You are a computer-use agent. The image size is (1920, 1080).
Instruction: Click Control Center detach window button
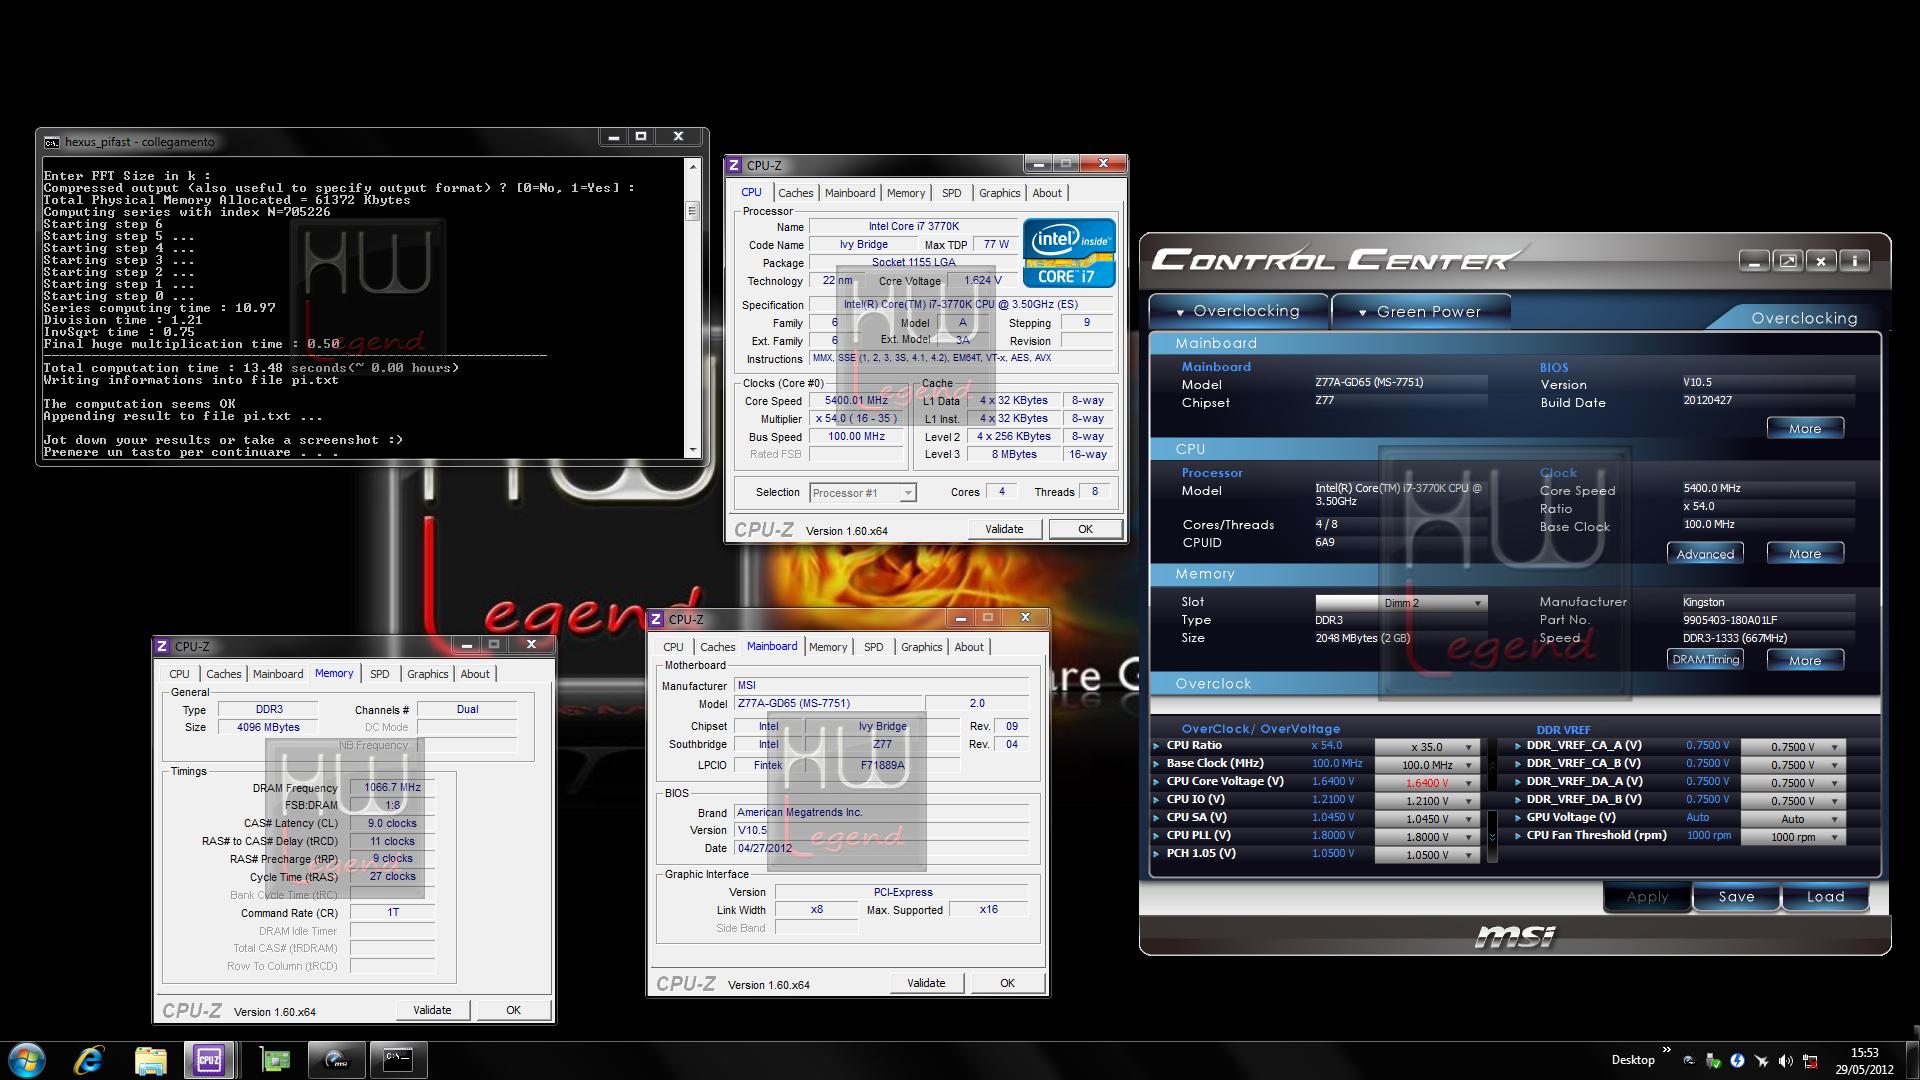[x=1788, y=261]
